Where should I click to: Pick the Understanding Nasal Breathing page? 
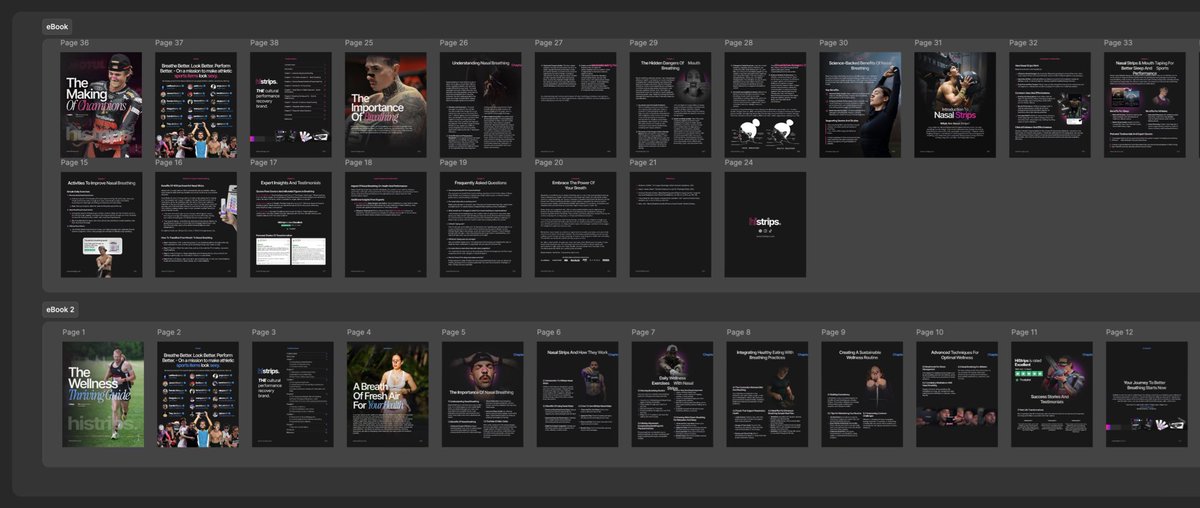pyautogui.click(x=481, y=104)
